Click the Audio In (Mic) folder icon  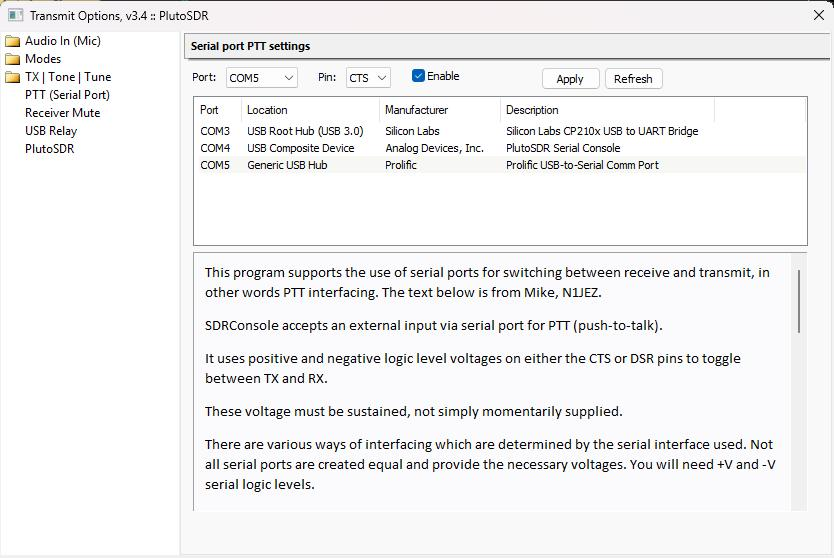tap(12, 41)
